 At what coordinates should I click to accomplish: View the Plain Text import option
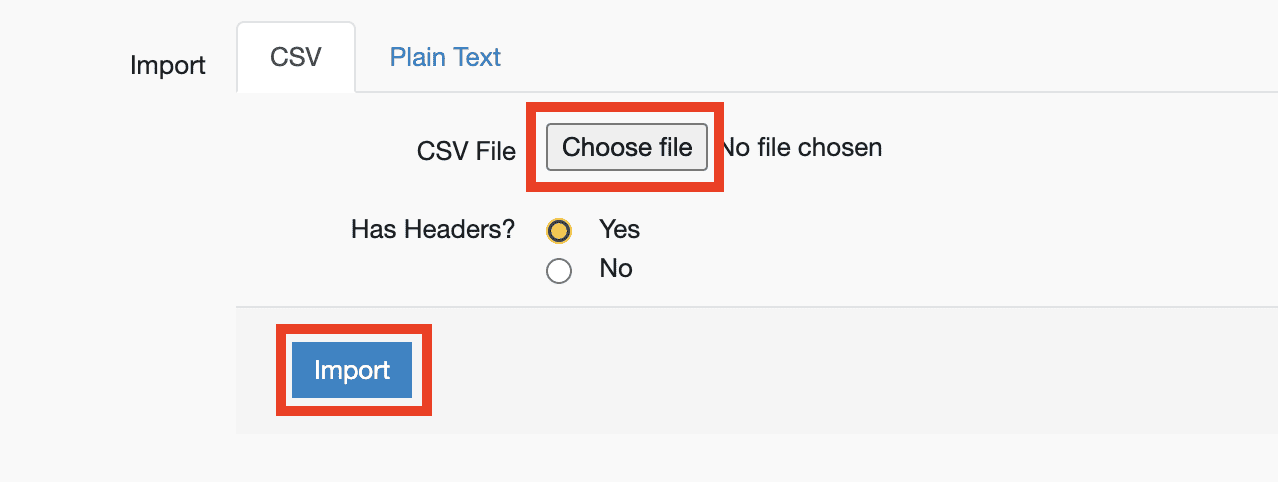coord(445,57)
